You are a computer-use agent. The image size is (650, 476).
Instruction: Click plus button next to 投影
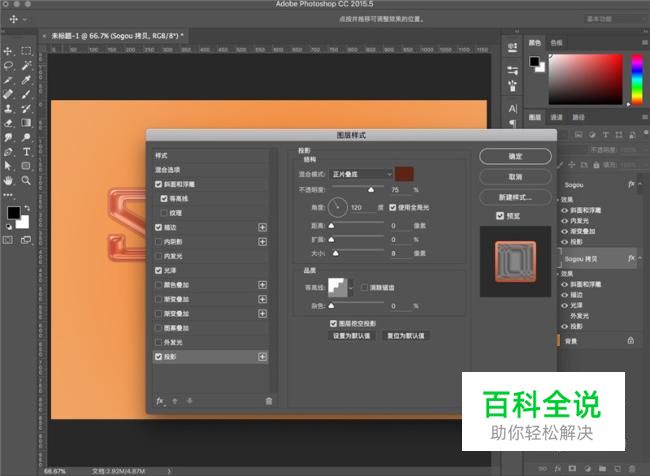pyautogui.click(x=262, y=357)
